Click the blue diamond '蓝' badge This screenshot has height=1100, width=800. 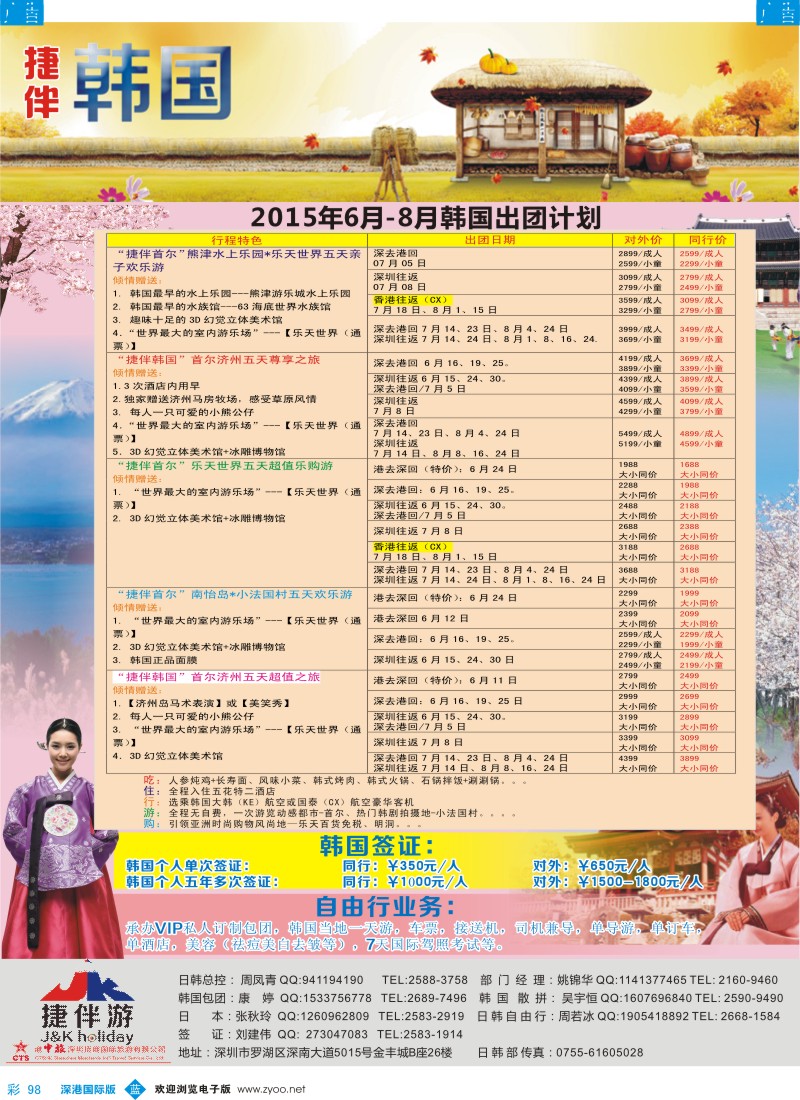point(134,1089)
